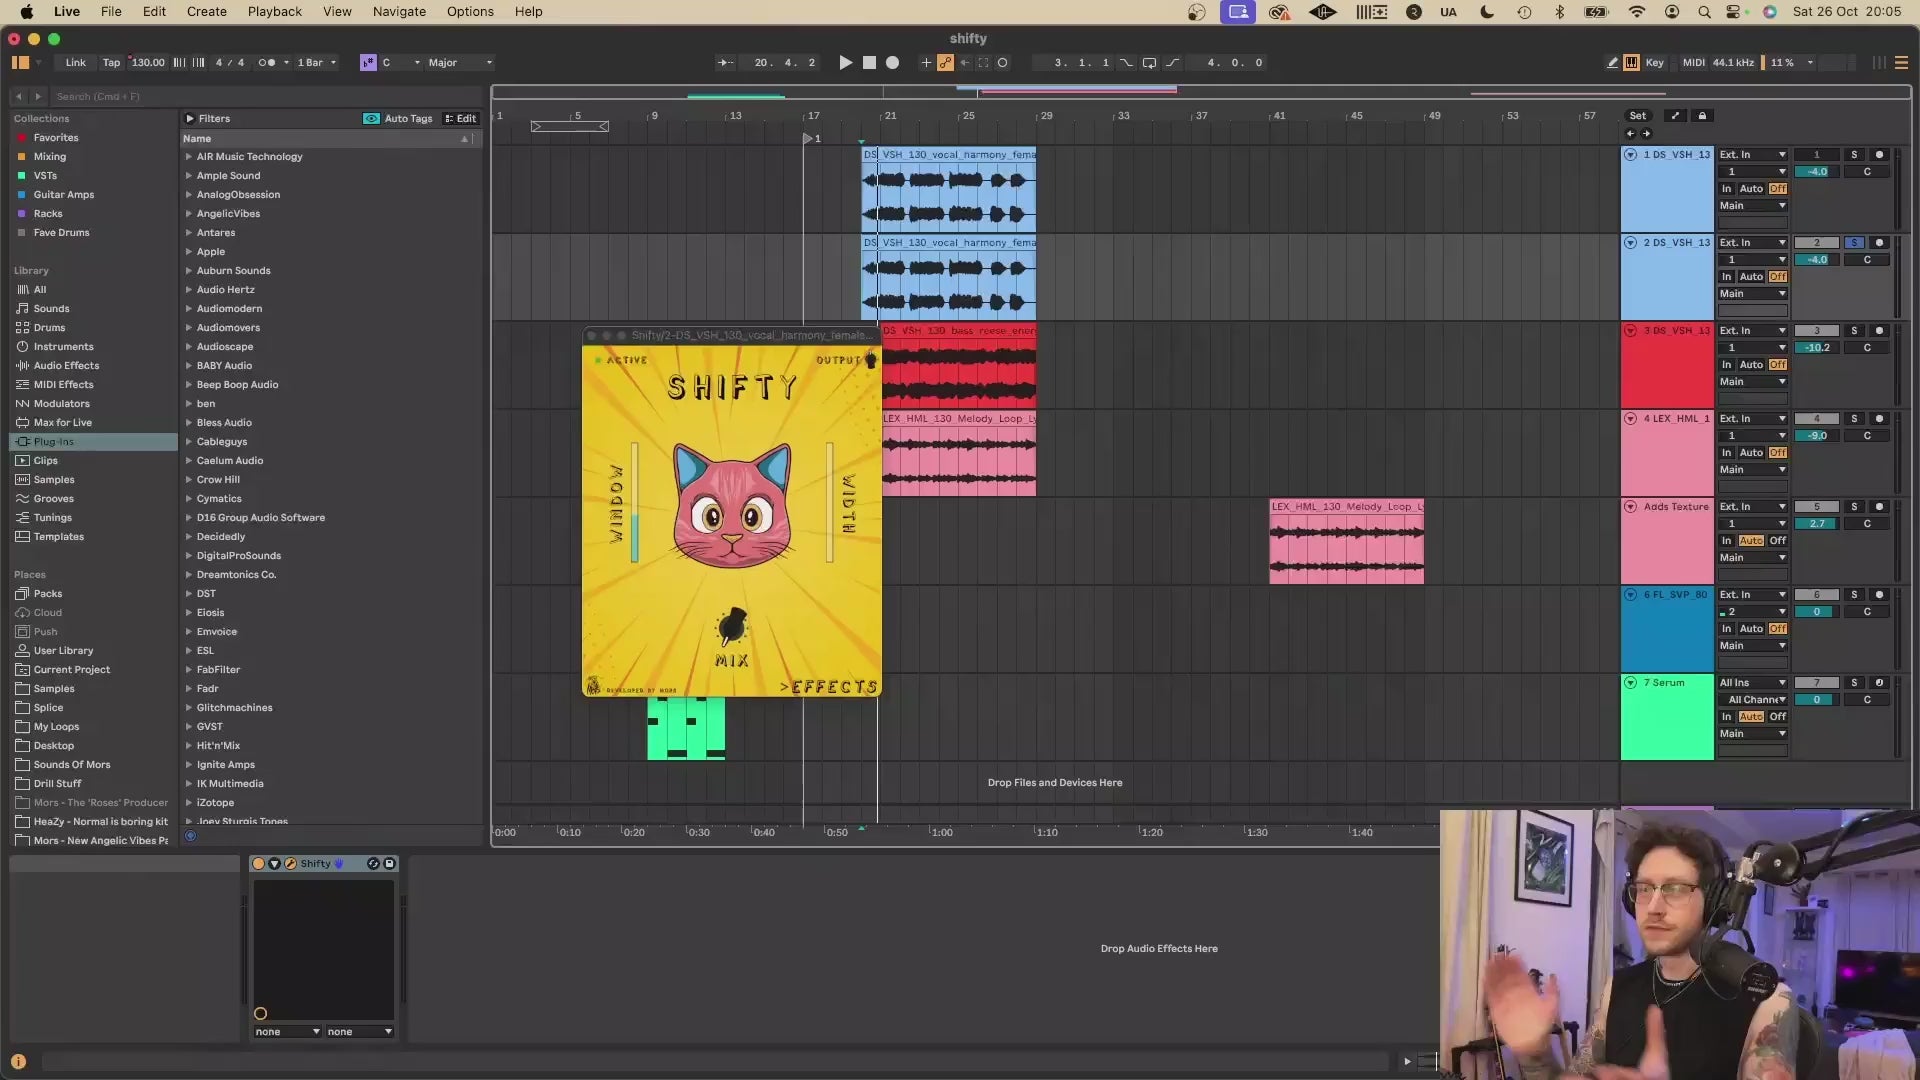Click the MIDI map mode button
This screenshot has width=1920, height=1080.
coord(1694,62)
